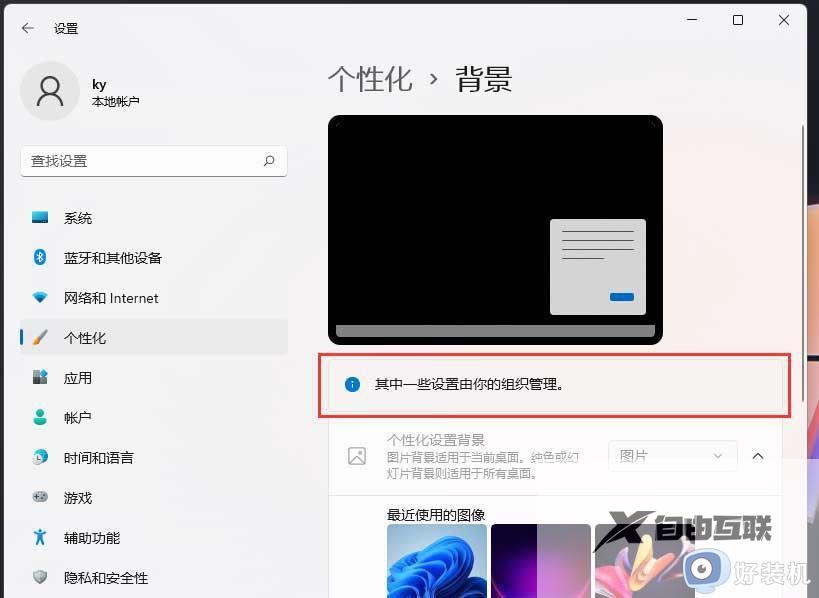Open 应用 using its apps icon

[40, 377]
